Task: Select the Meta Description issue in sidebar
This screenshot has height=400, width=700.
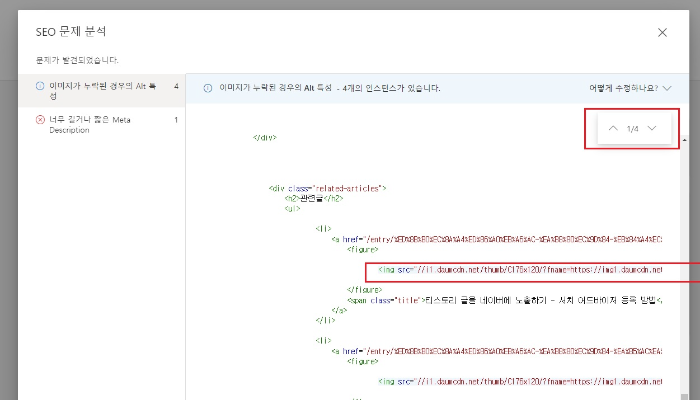Action: pyautogui.click(x=102, y=125)
